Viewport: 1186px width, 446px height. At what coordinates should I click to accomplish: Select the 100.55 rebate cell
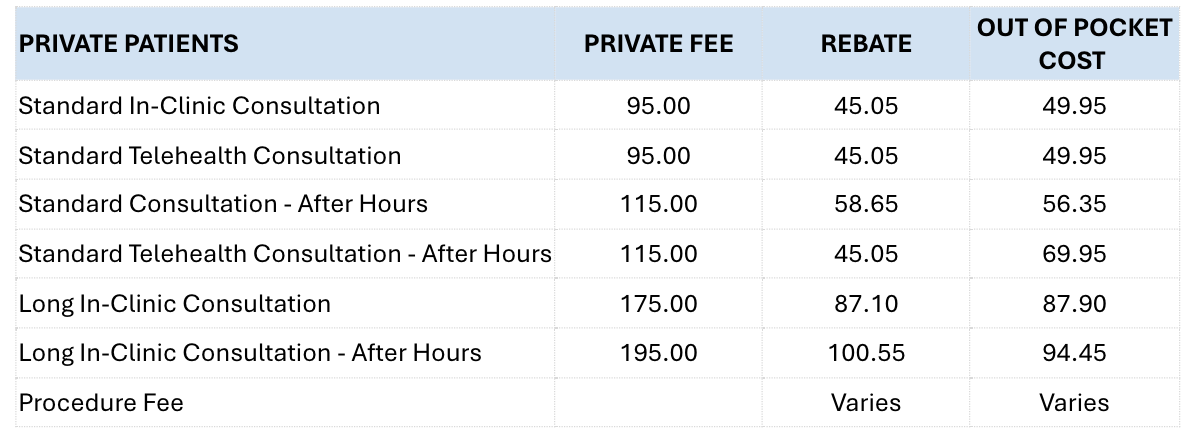tap(866, 353)
